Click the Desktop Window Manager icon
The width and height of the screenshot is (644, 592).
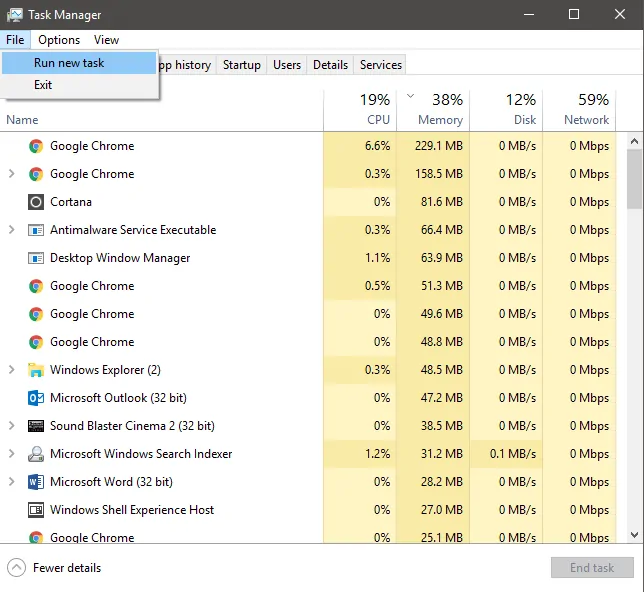click(36, 258)
